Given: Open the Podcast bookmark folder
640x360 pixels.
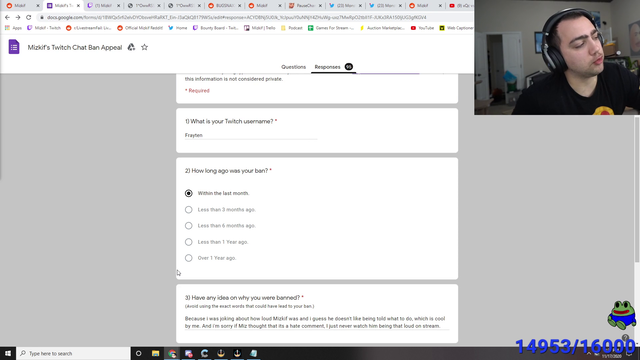Looking at the screenshot, I should tap(292, 28).
